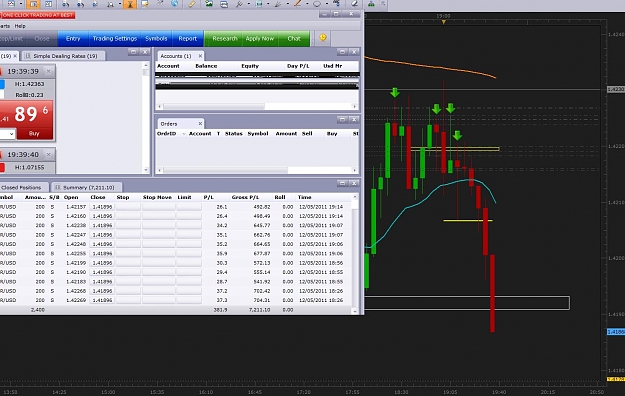Click the Limit column header
This screenshot has height=396, width=625.
point(185,197)
